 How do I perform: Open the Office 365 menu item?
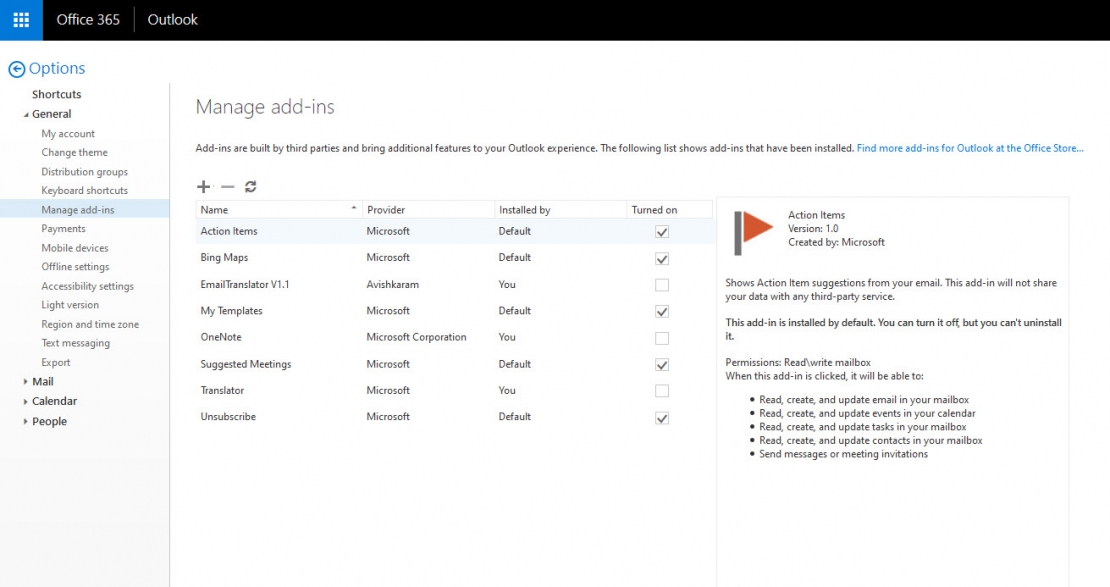[x=88, y=19]
